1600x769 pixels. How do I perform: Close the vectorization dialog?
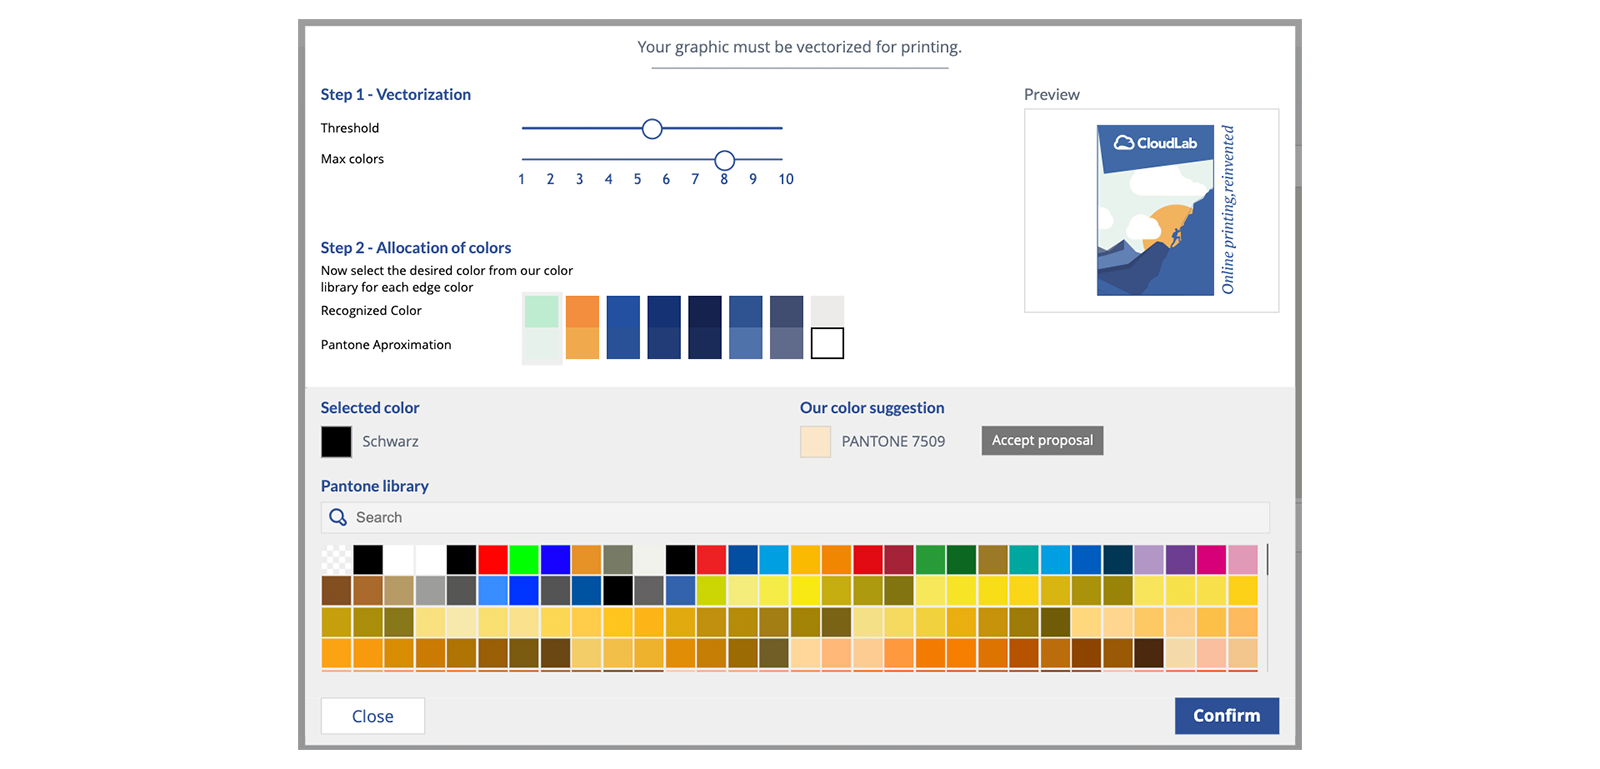(373, 716)
